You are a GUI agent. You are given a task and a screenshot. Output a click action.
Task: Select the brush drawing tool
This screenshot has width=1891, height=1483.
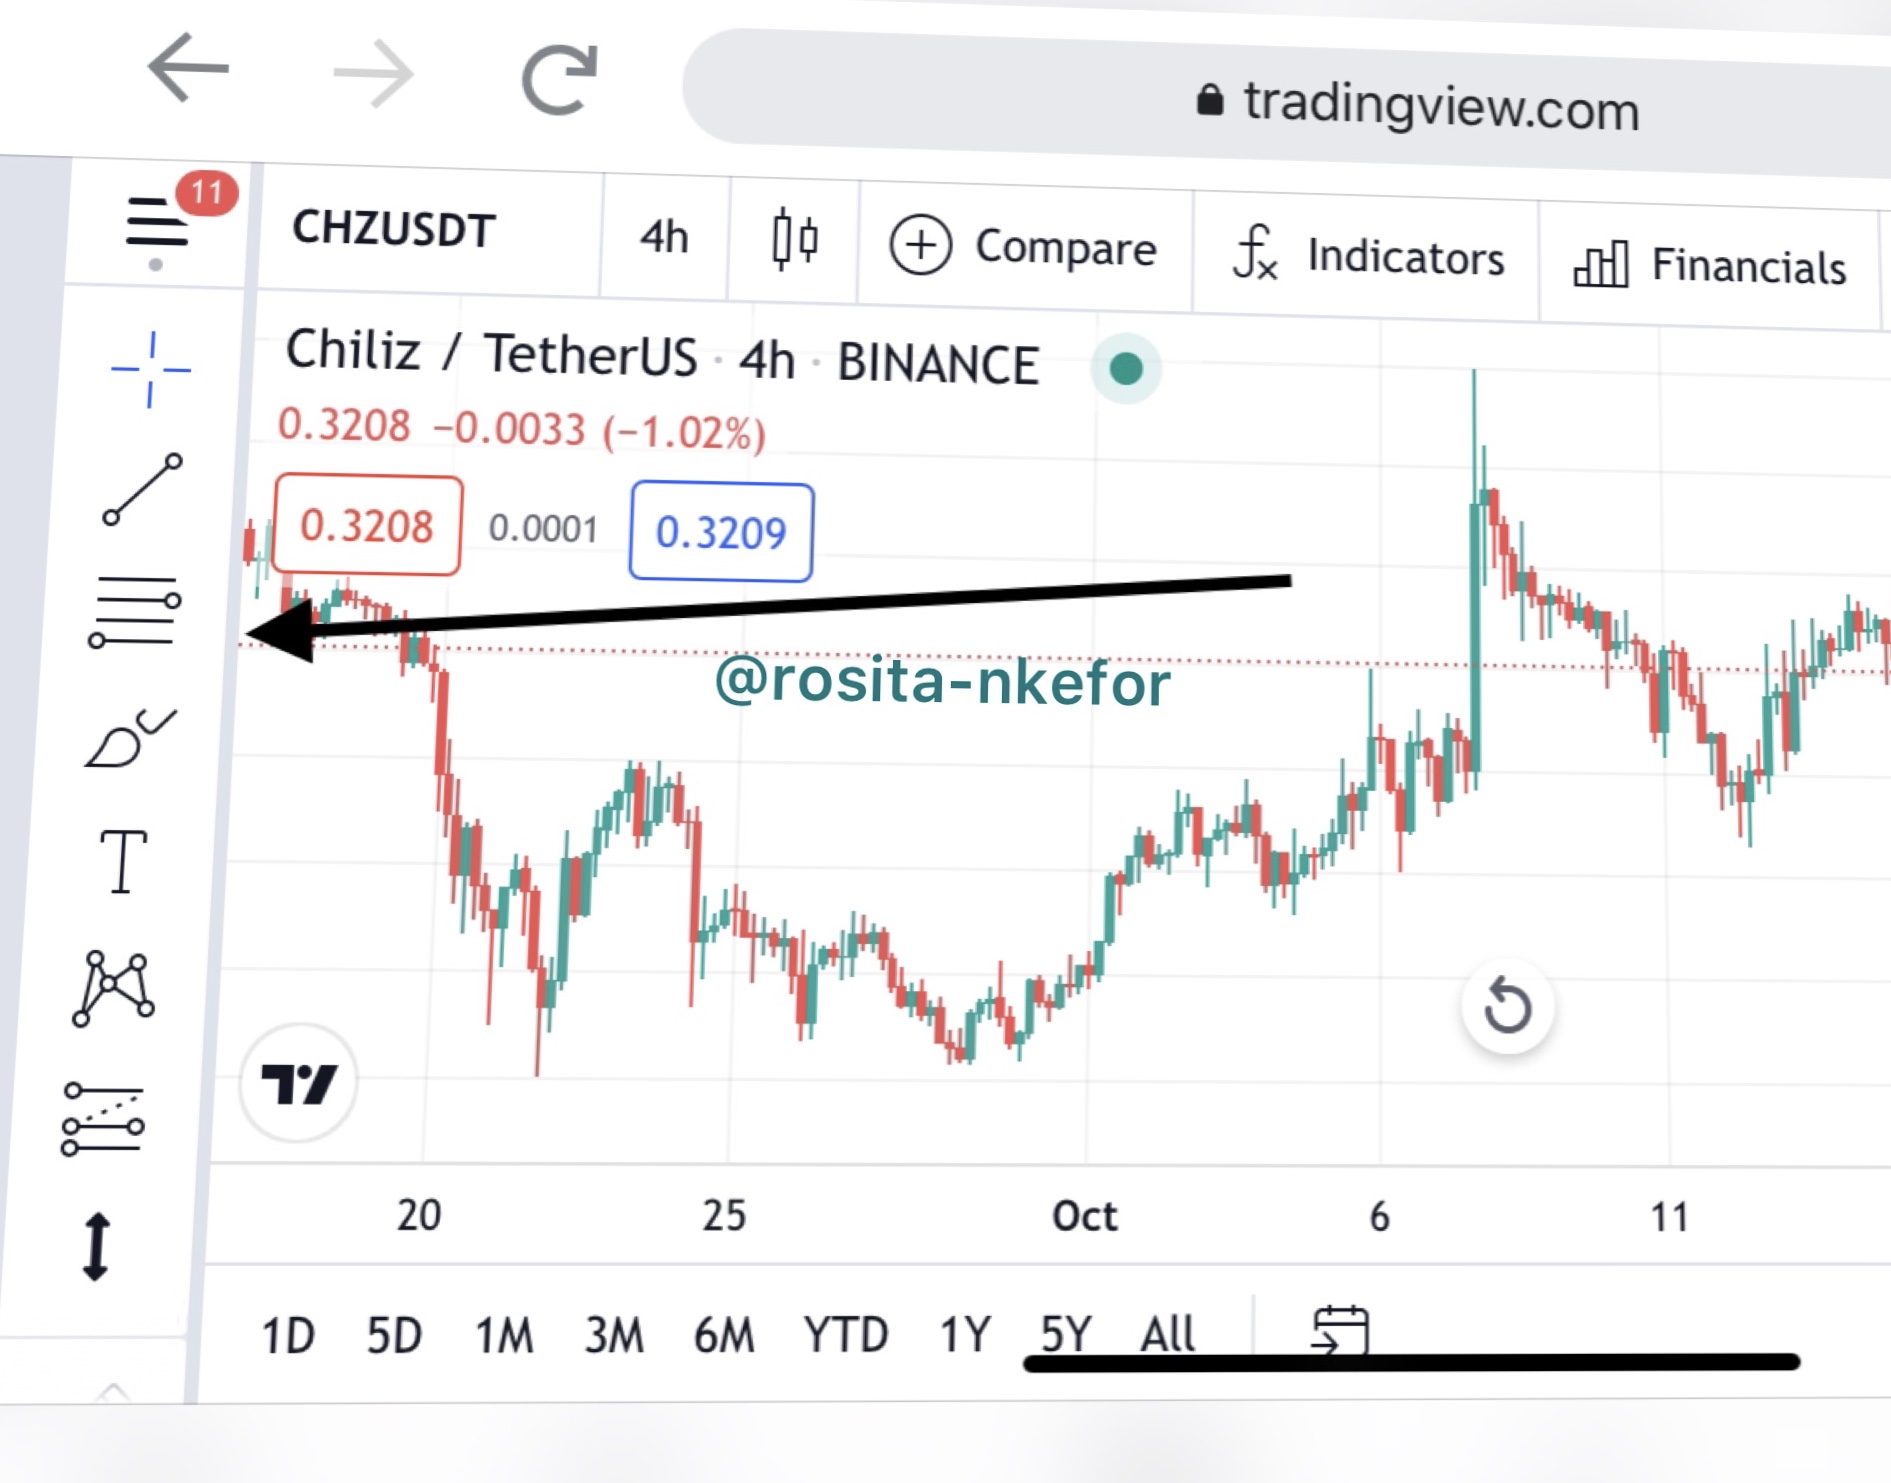pyautogui.click(x=130, y=739)
